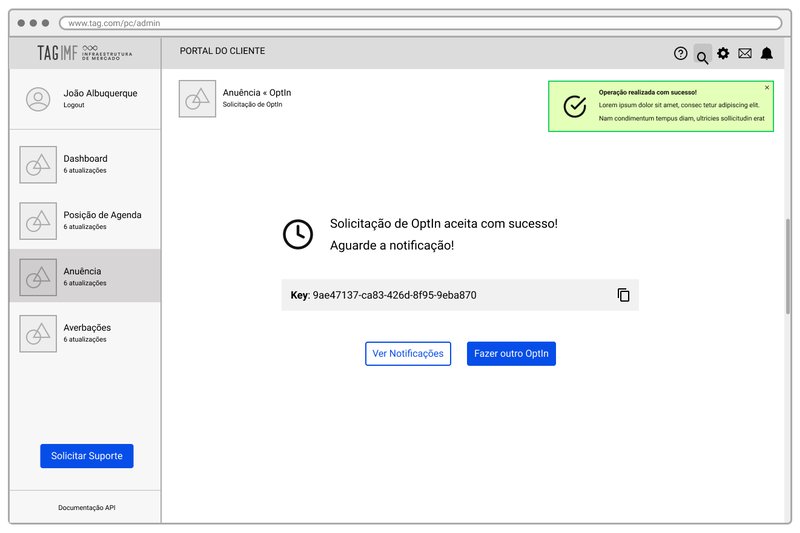This screenshot has height=533, width=800.
Task: Click the Fazer outro OptIn button
Action: 511,353
